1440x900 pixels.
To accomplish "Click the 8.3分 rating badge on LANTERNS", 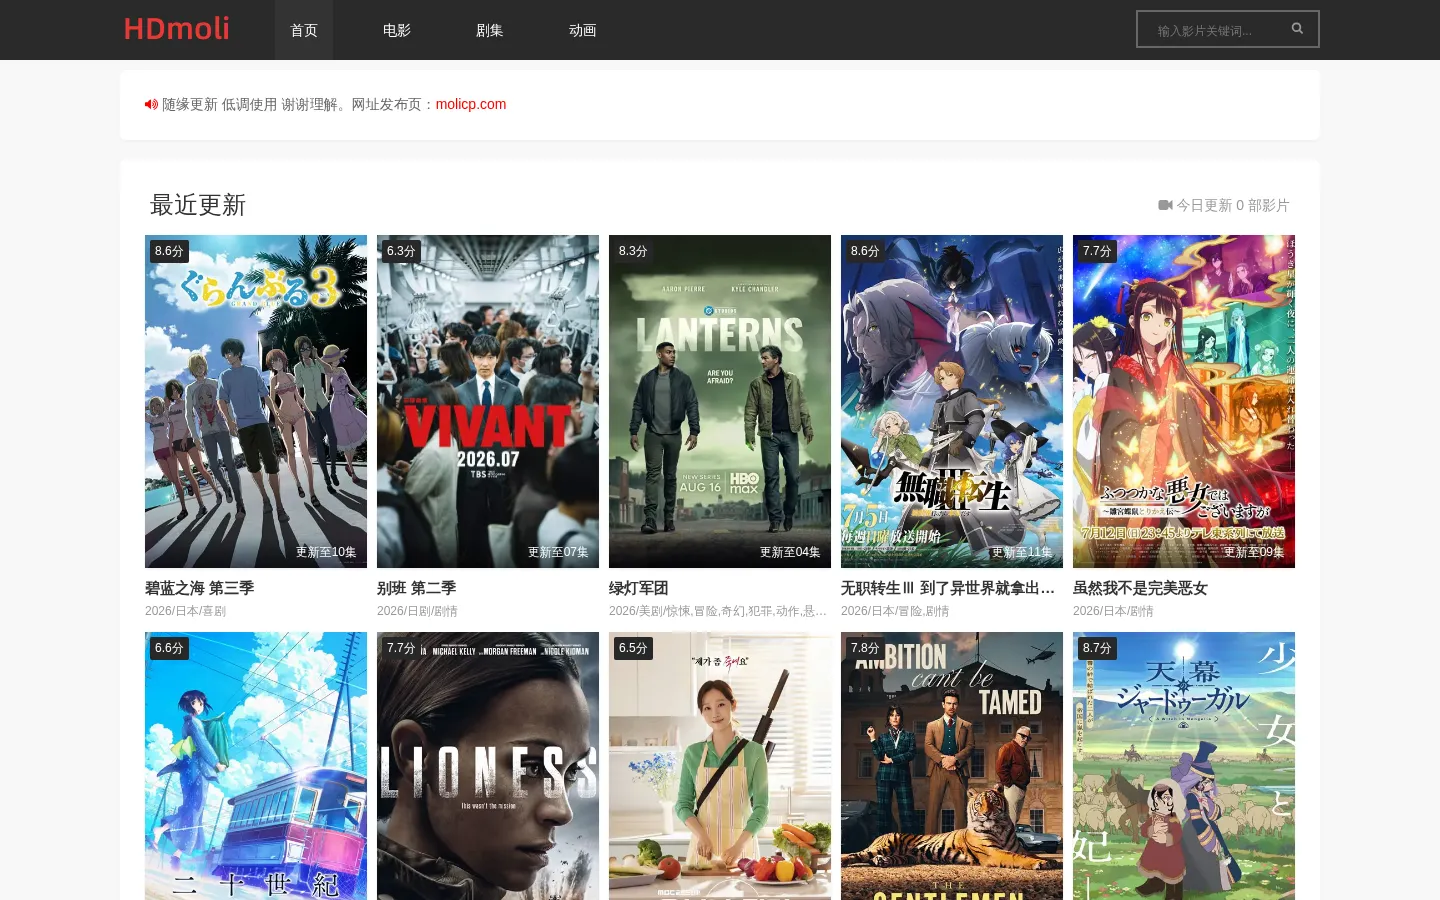I will coord(633,251).
